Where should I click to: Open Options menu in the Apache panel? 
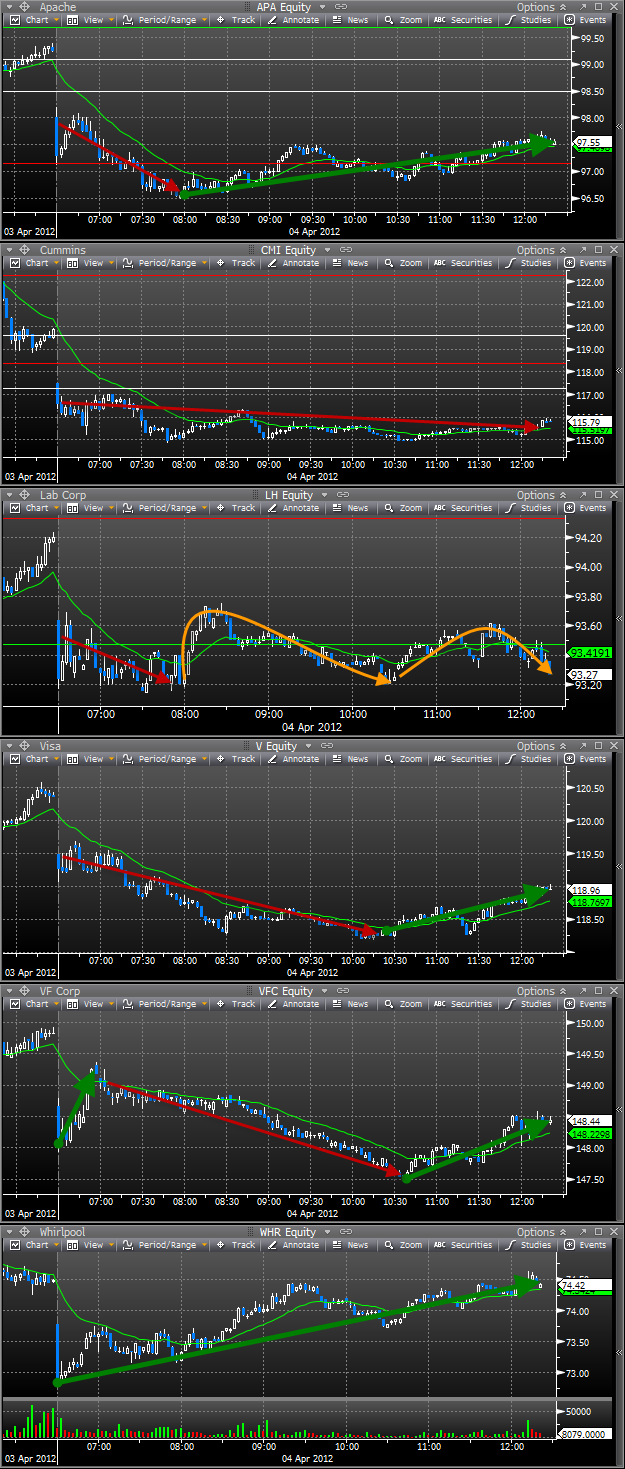pos(539,7)
